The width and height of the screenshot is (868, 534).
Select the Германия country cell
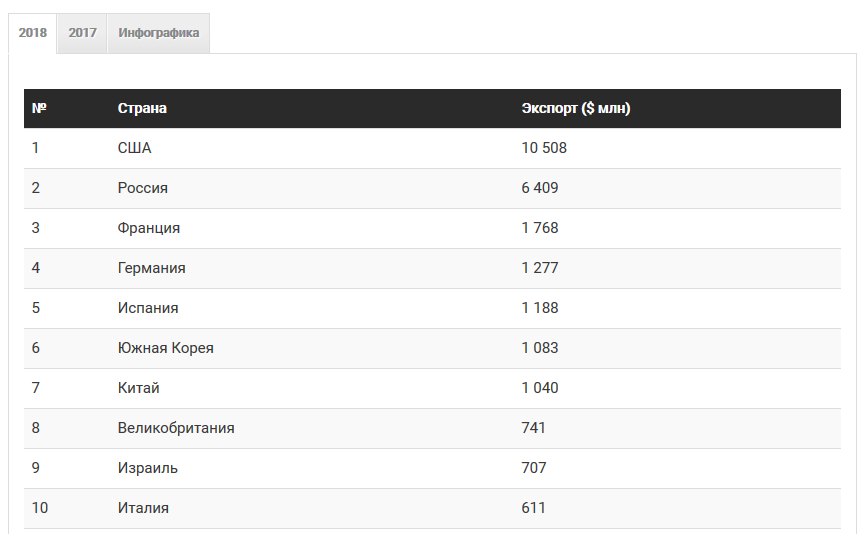(x=151, y=268)
